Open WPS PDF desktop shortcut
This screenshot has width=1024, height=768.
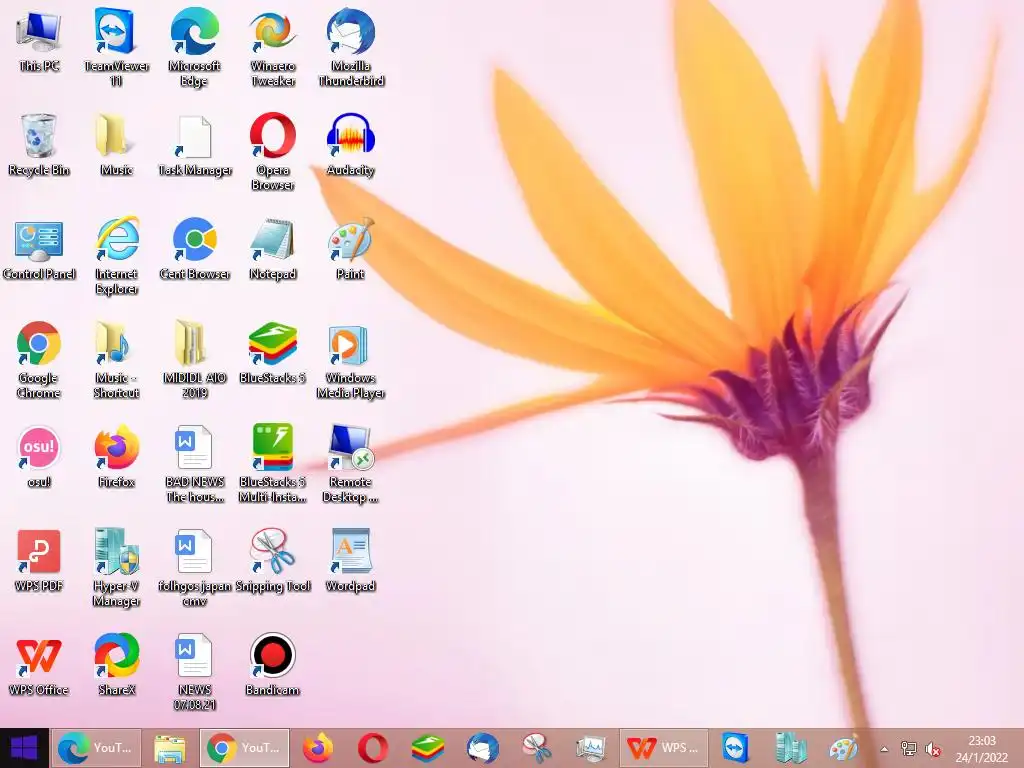pyautogui.click(x=39, y=561)
